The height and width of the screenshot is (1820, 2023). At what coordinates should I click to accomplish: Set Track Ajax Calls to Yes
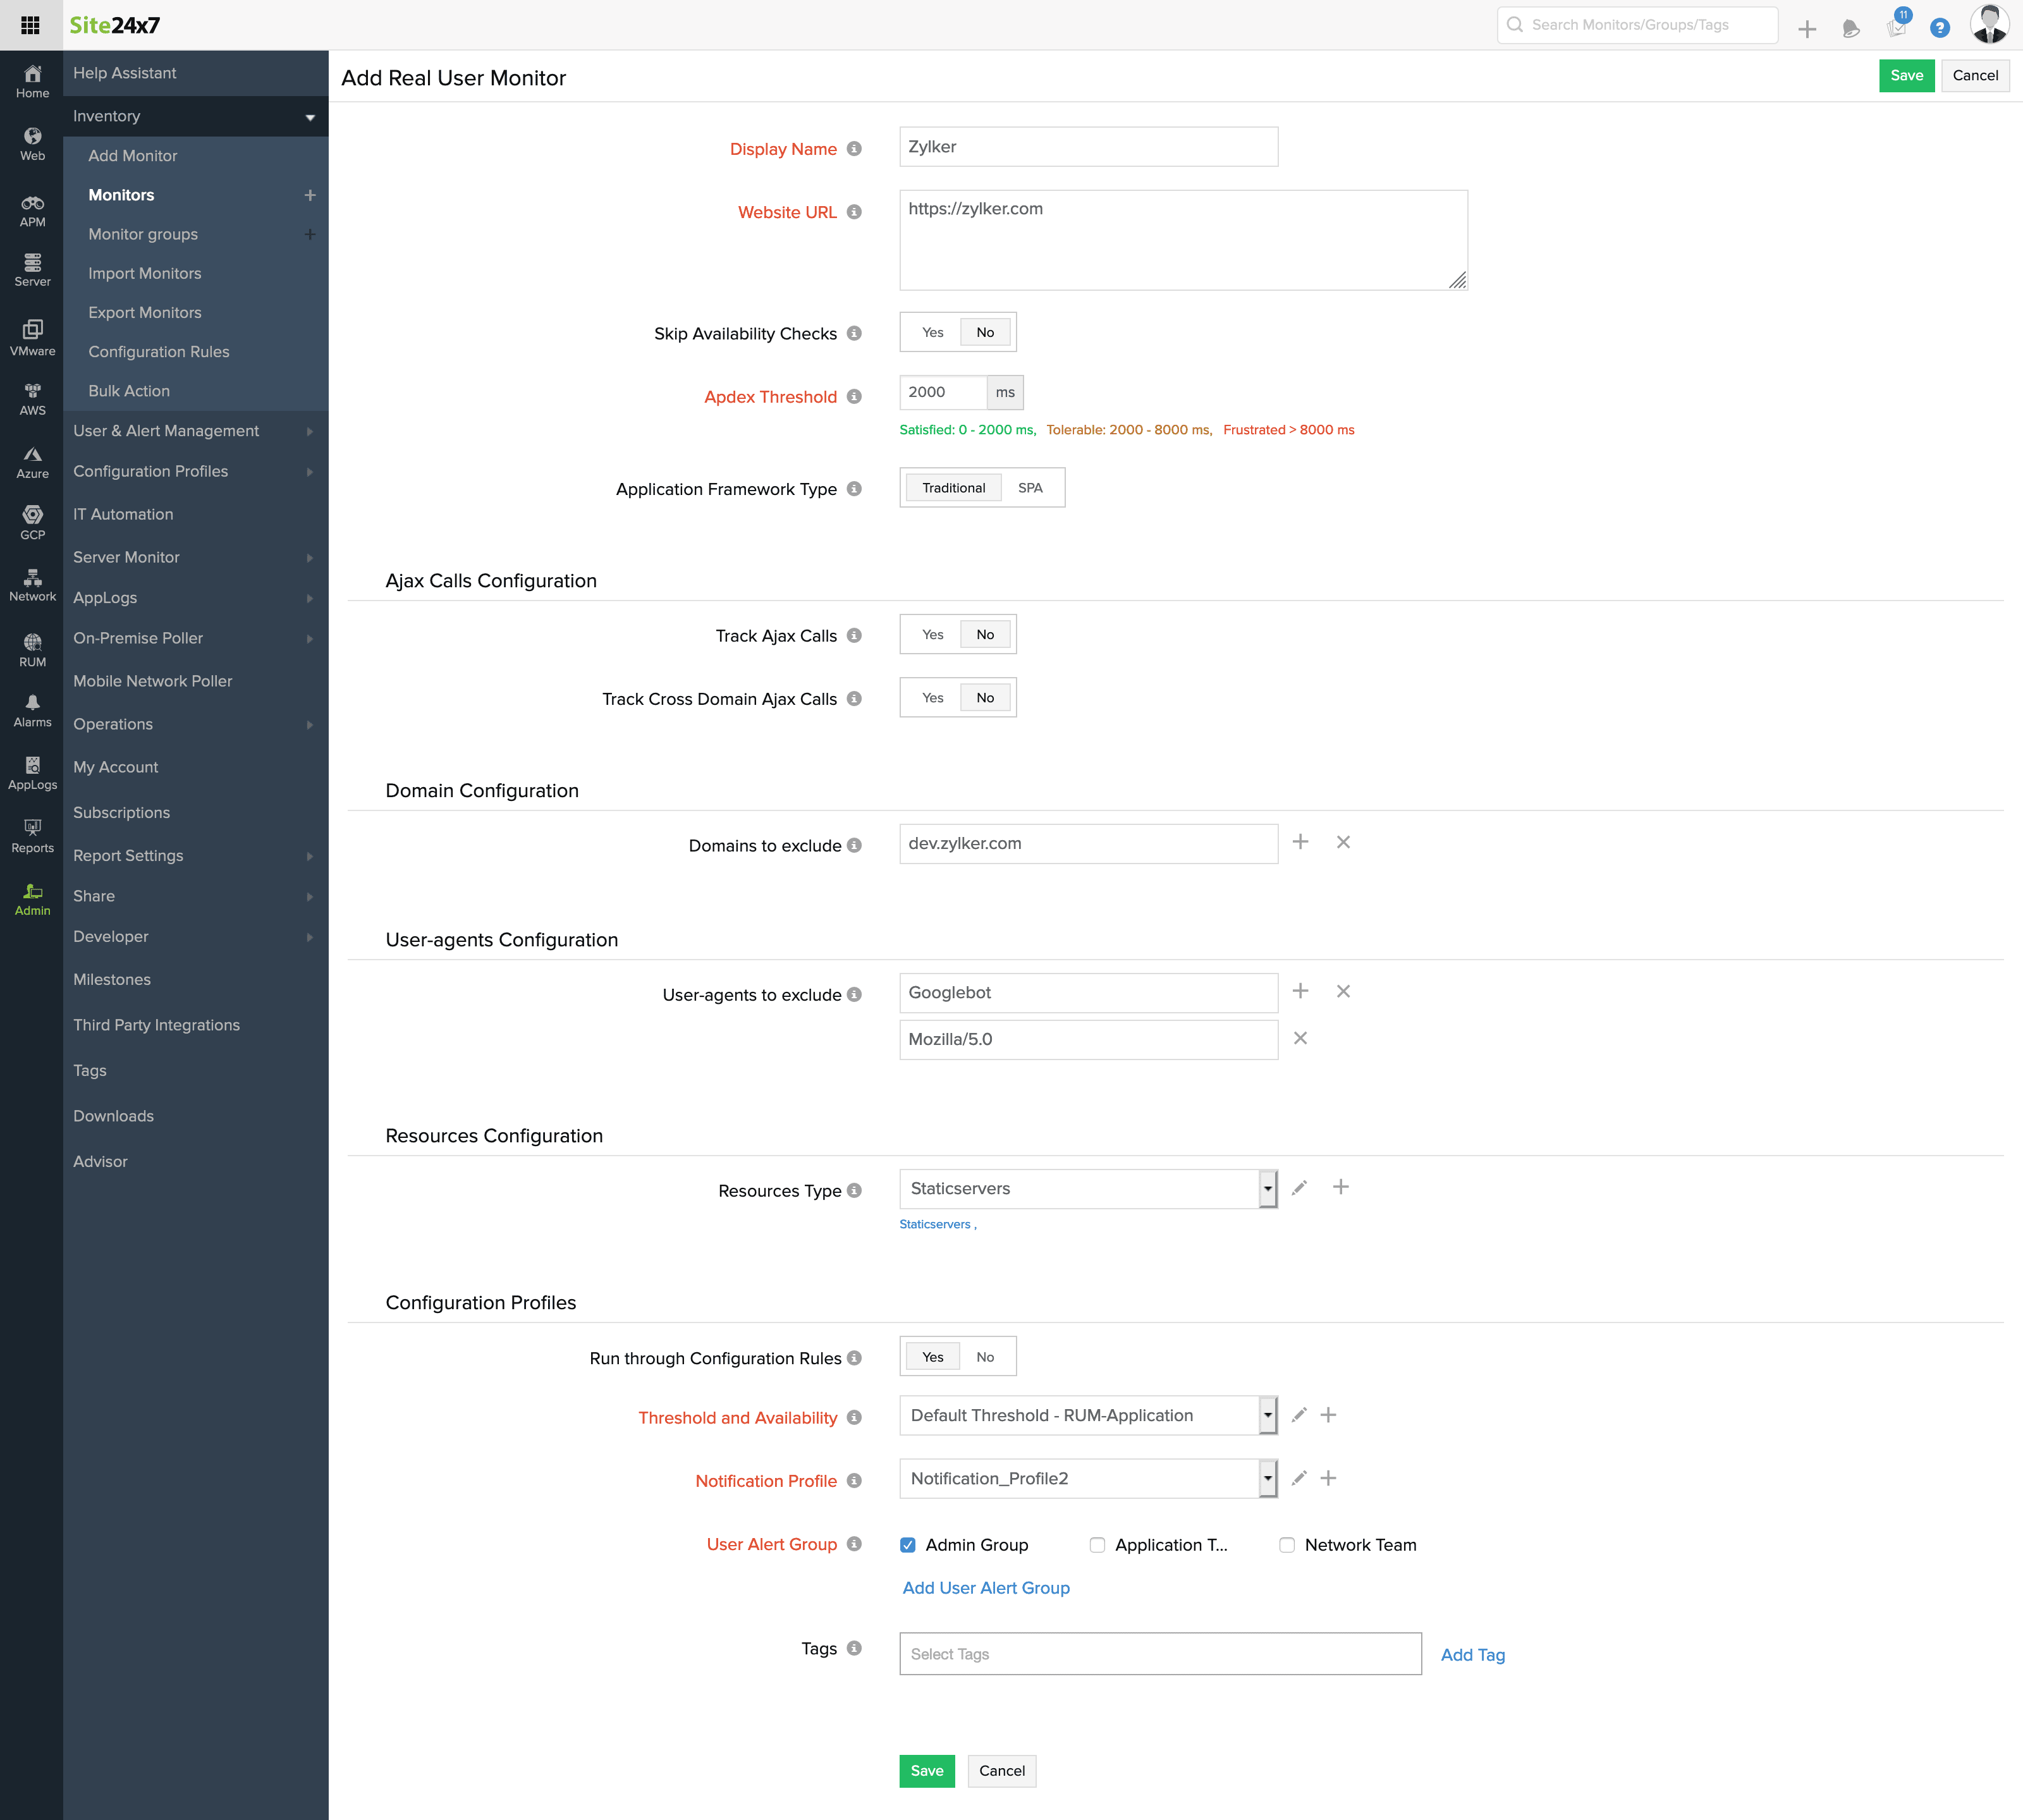932,635
